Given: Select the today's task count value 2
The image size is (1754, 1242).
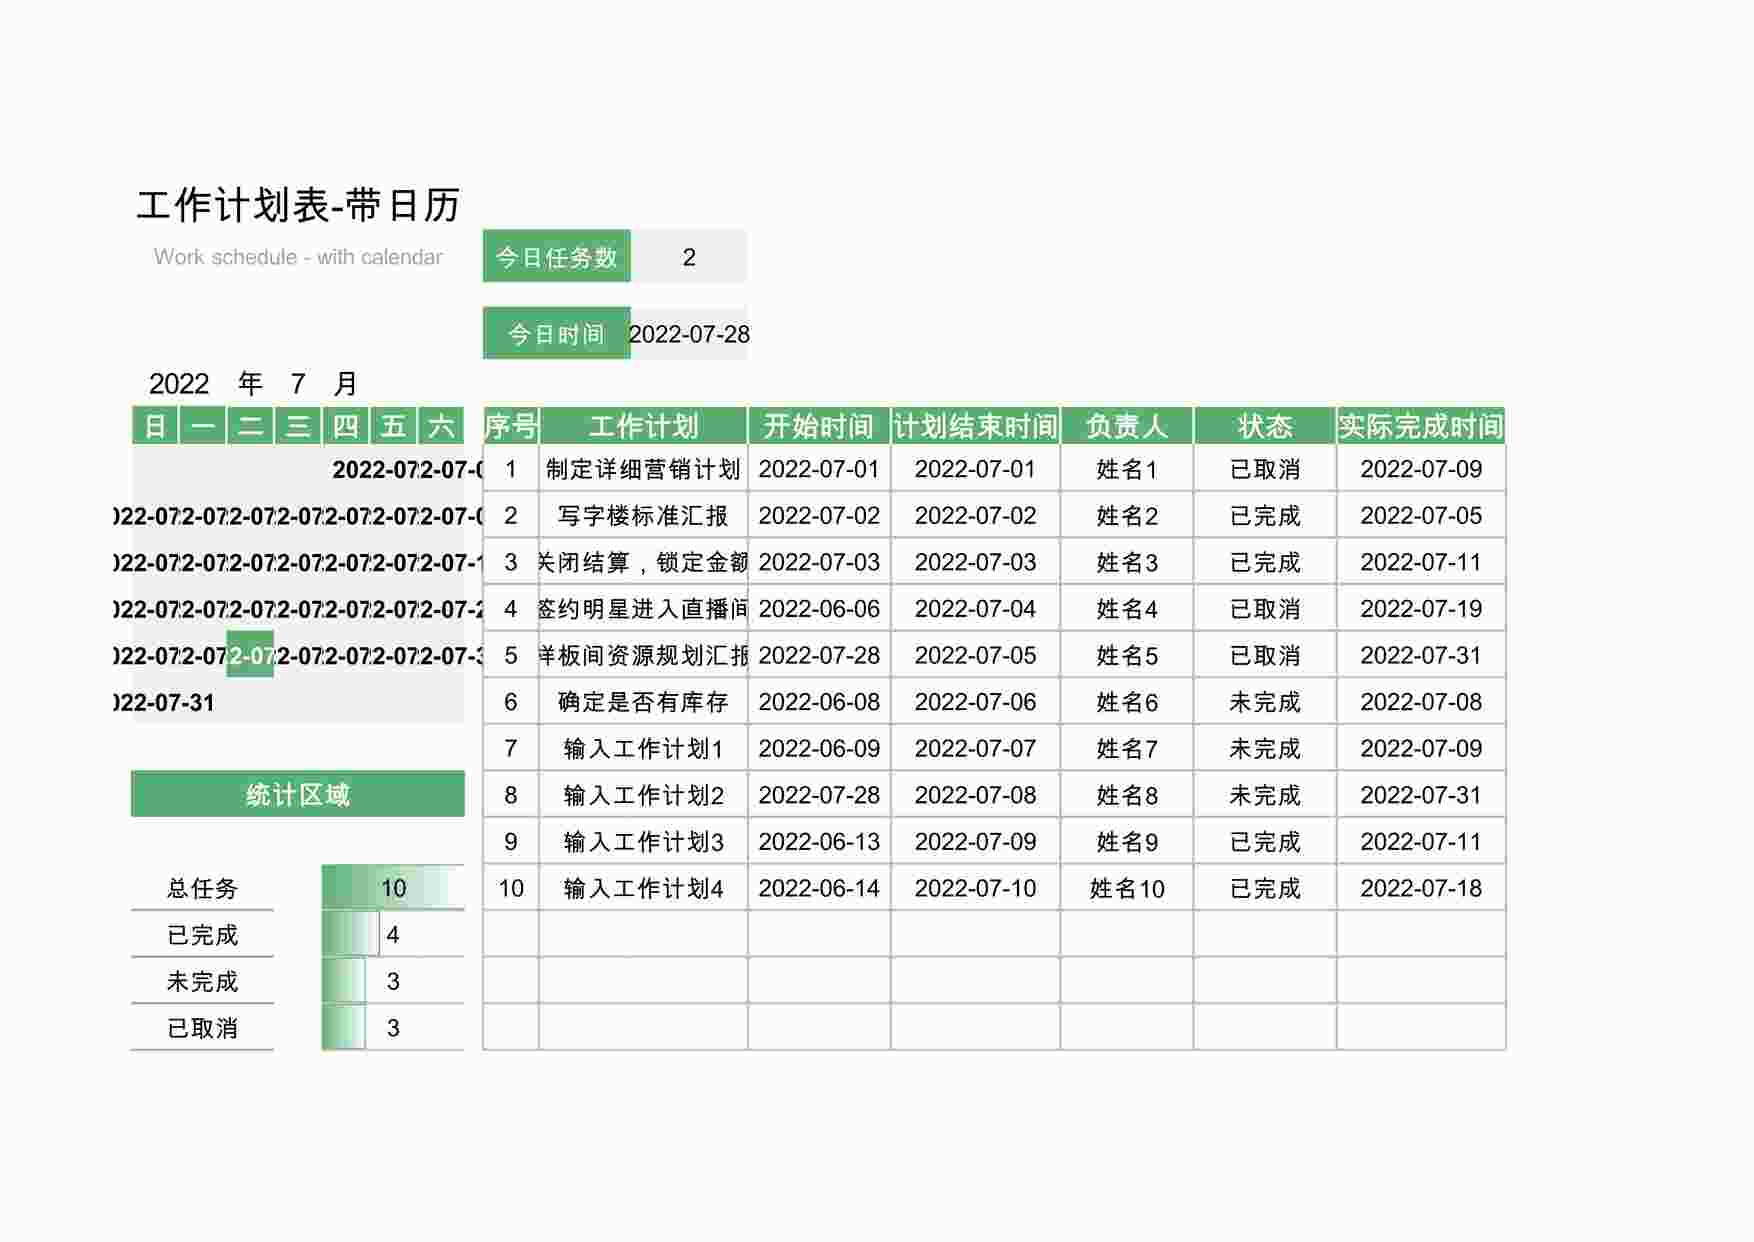Looking at the screenshot, I should coord(689,257).
